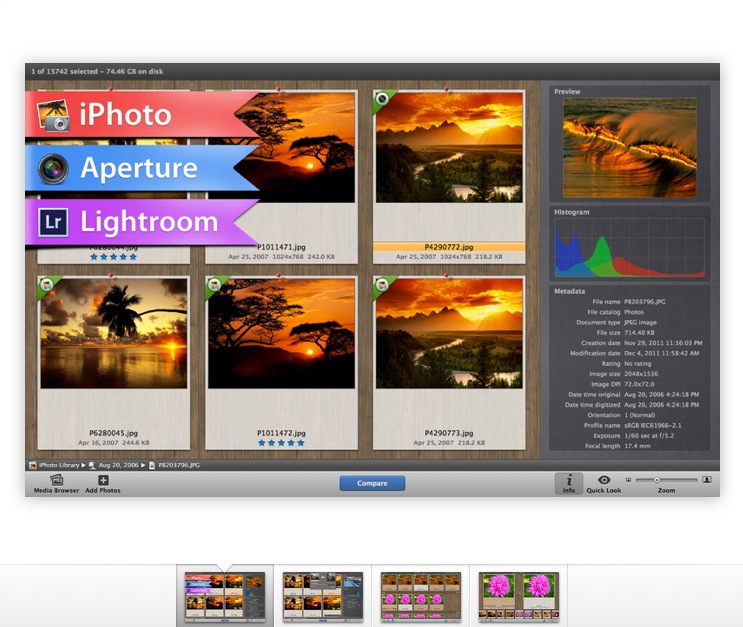Select the second screenshot thumbnail in the gallery strip
The height and width of the screenshot is (627, 743).
323,597
